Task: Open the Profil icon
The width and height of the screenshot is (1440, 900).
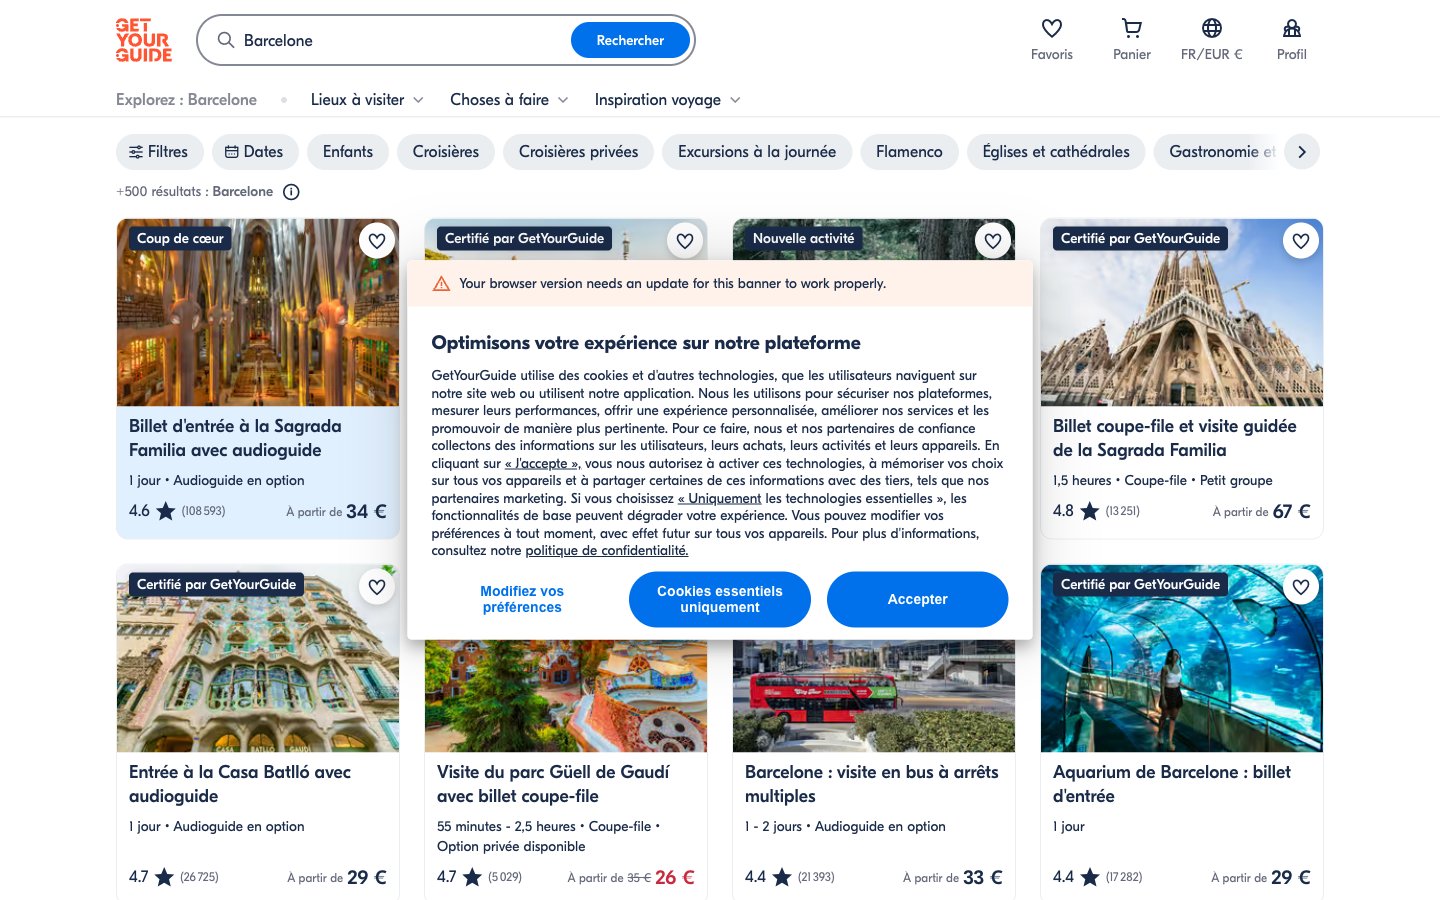Action: (x=1291, y=29)
